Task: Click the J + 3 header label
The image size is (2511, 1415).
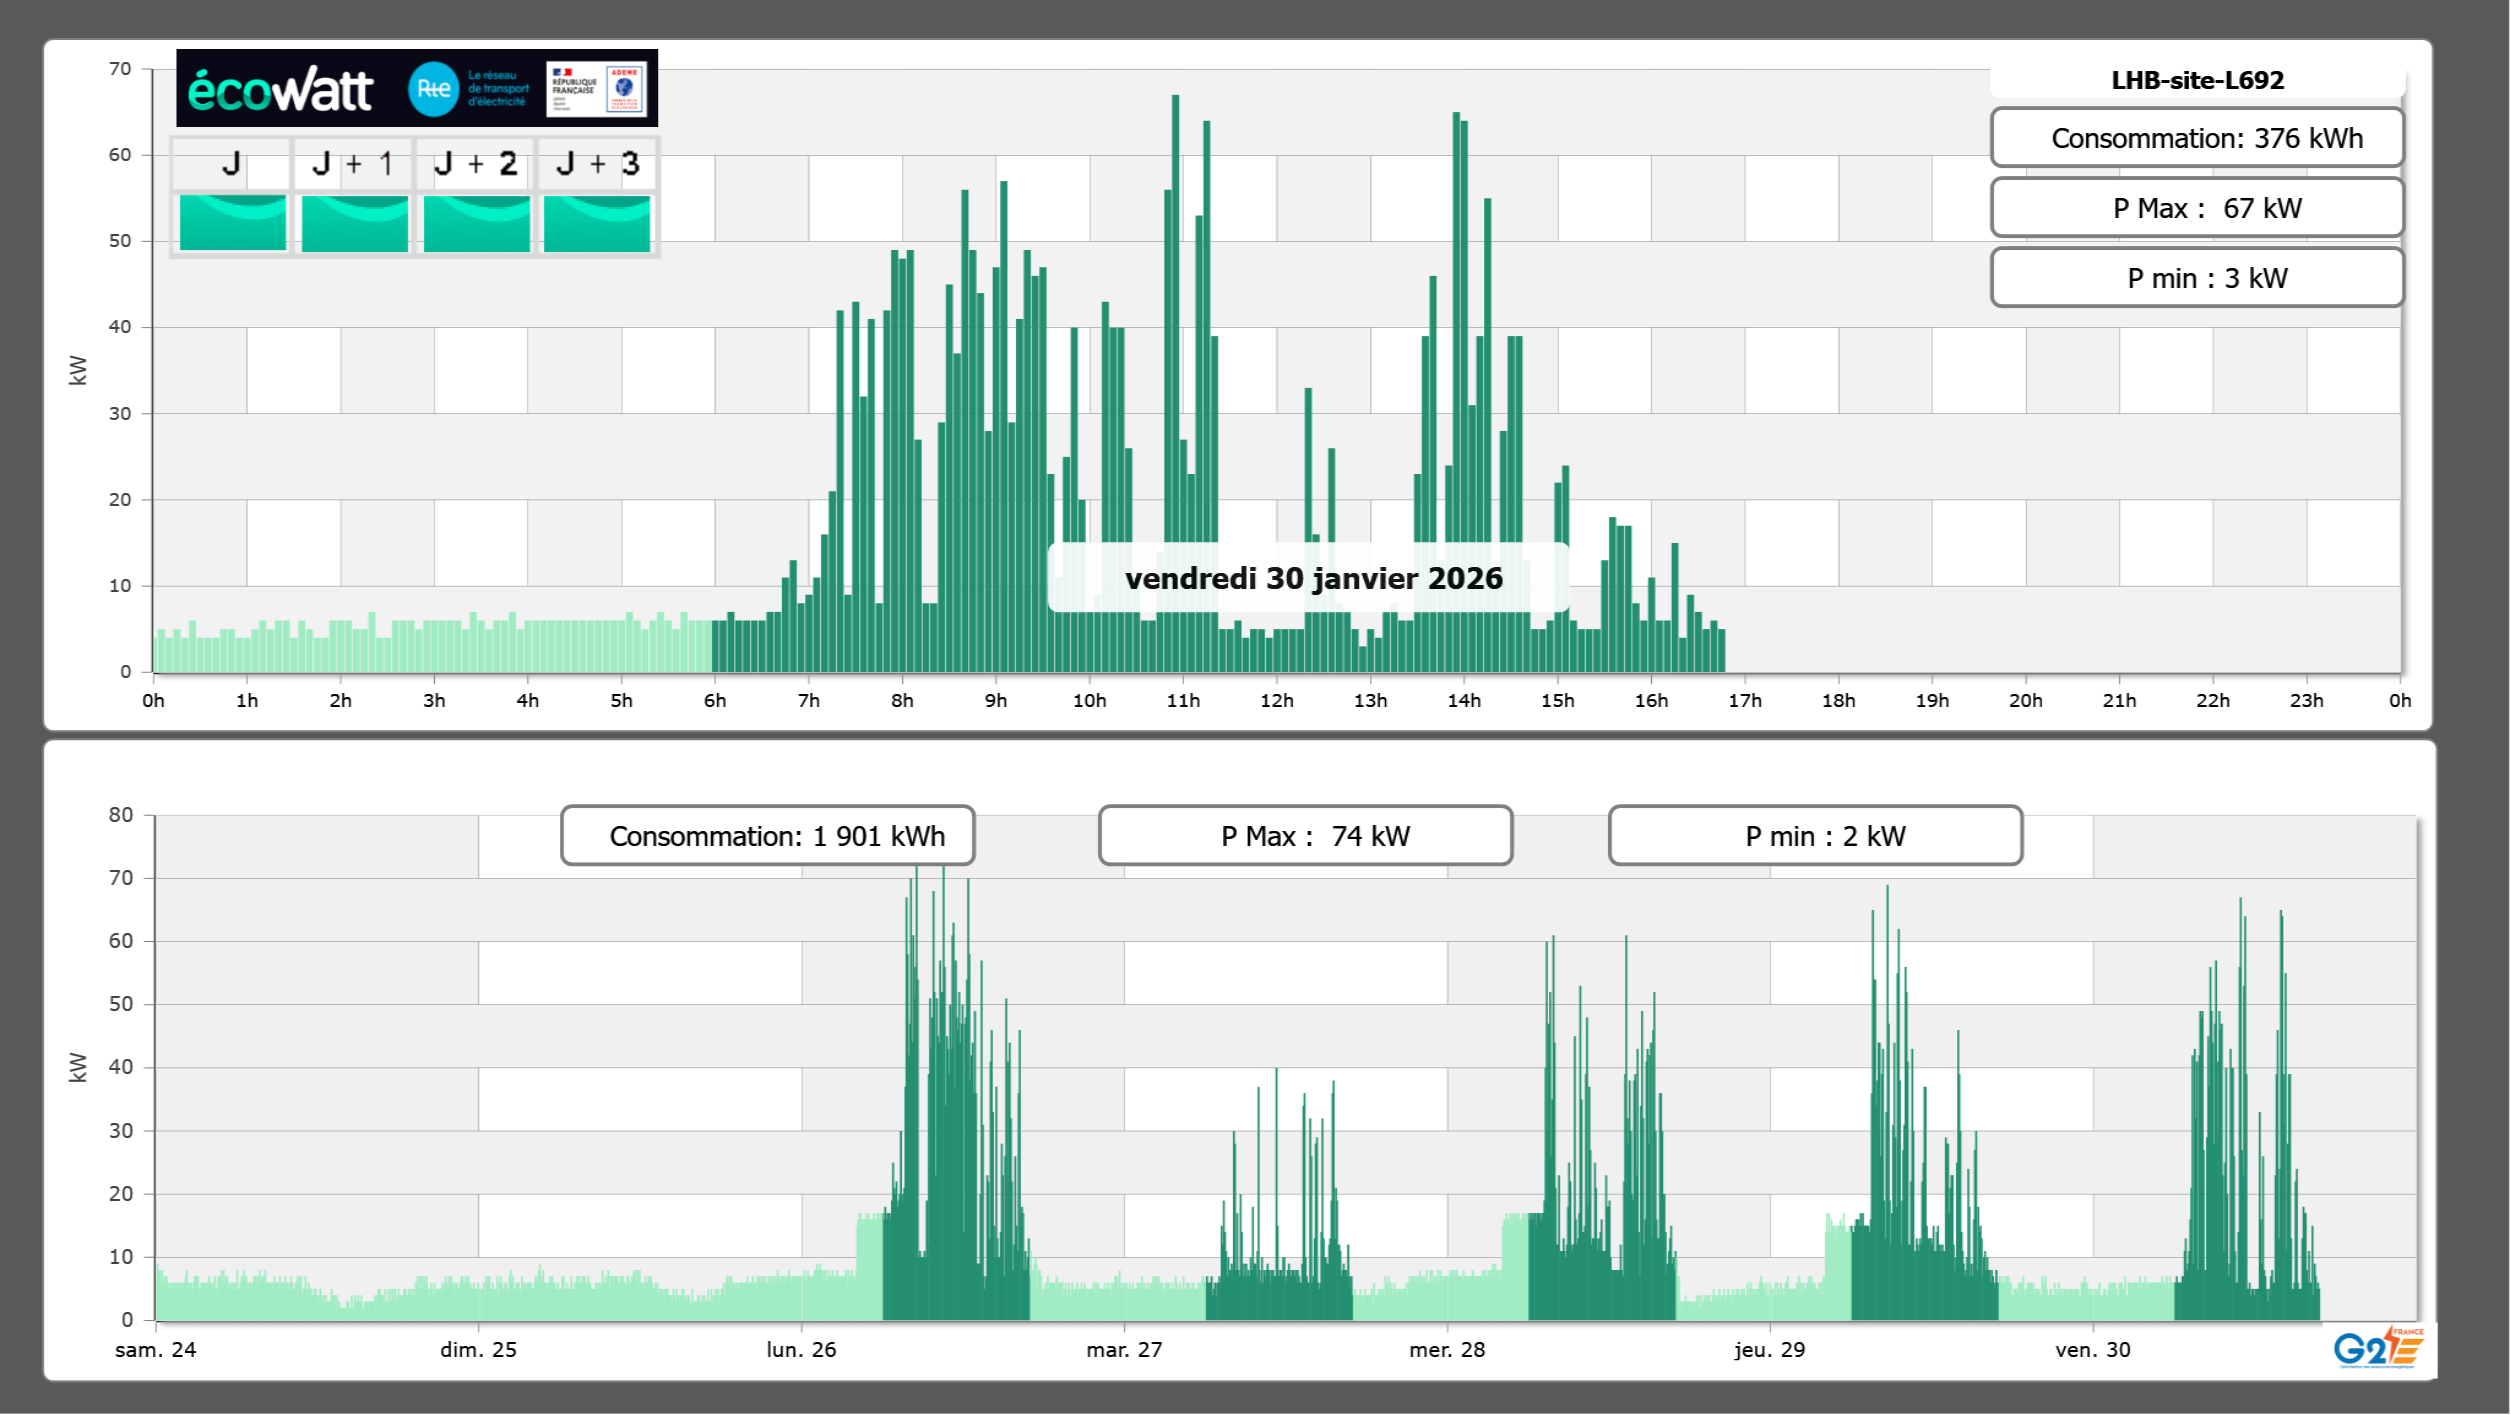Action: 597,164
